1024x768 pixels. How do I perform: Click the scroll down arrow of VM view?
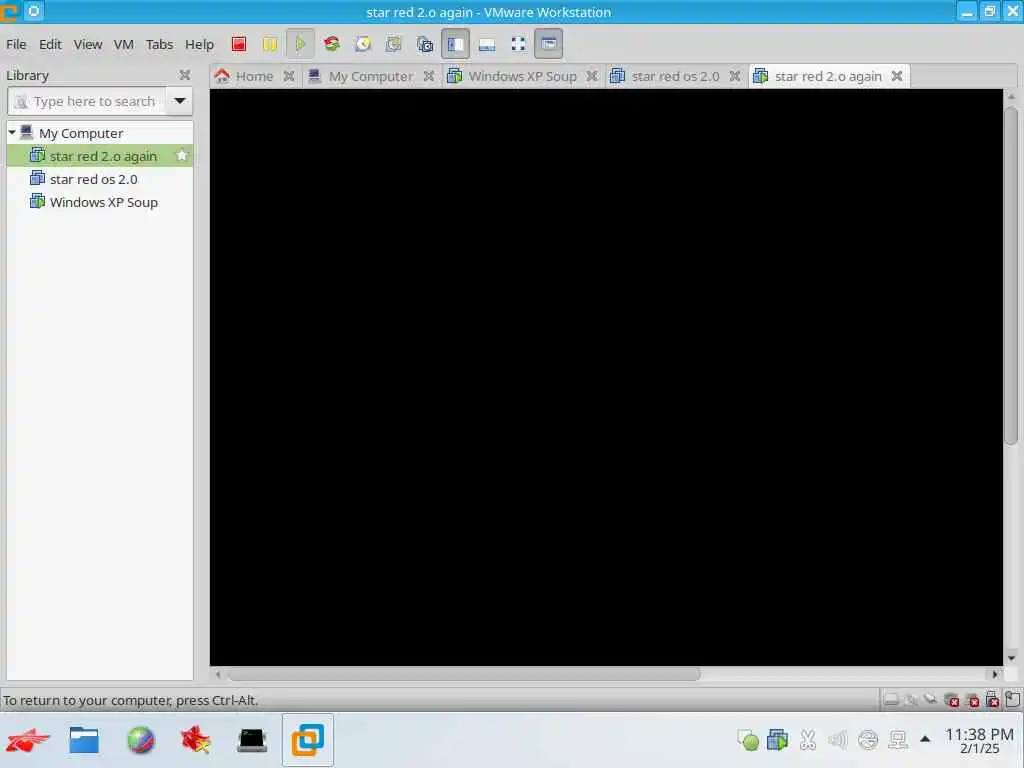[1011, 658]
